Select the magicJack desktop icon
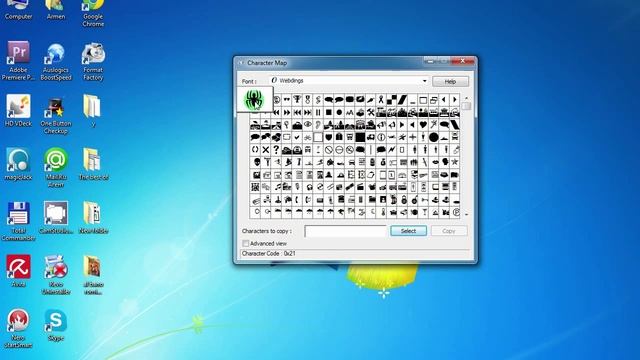Screen dimensions: 640x360 (x=18, y=164)
